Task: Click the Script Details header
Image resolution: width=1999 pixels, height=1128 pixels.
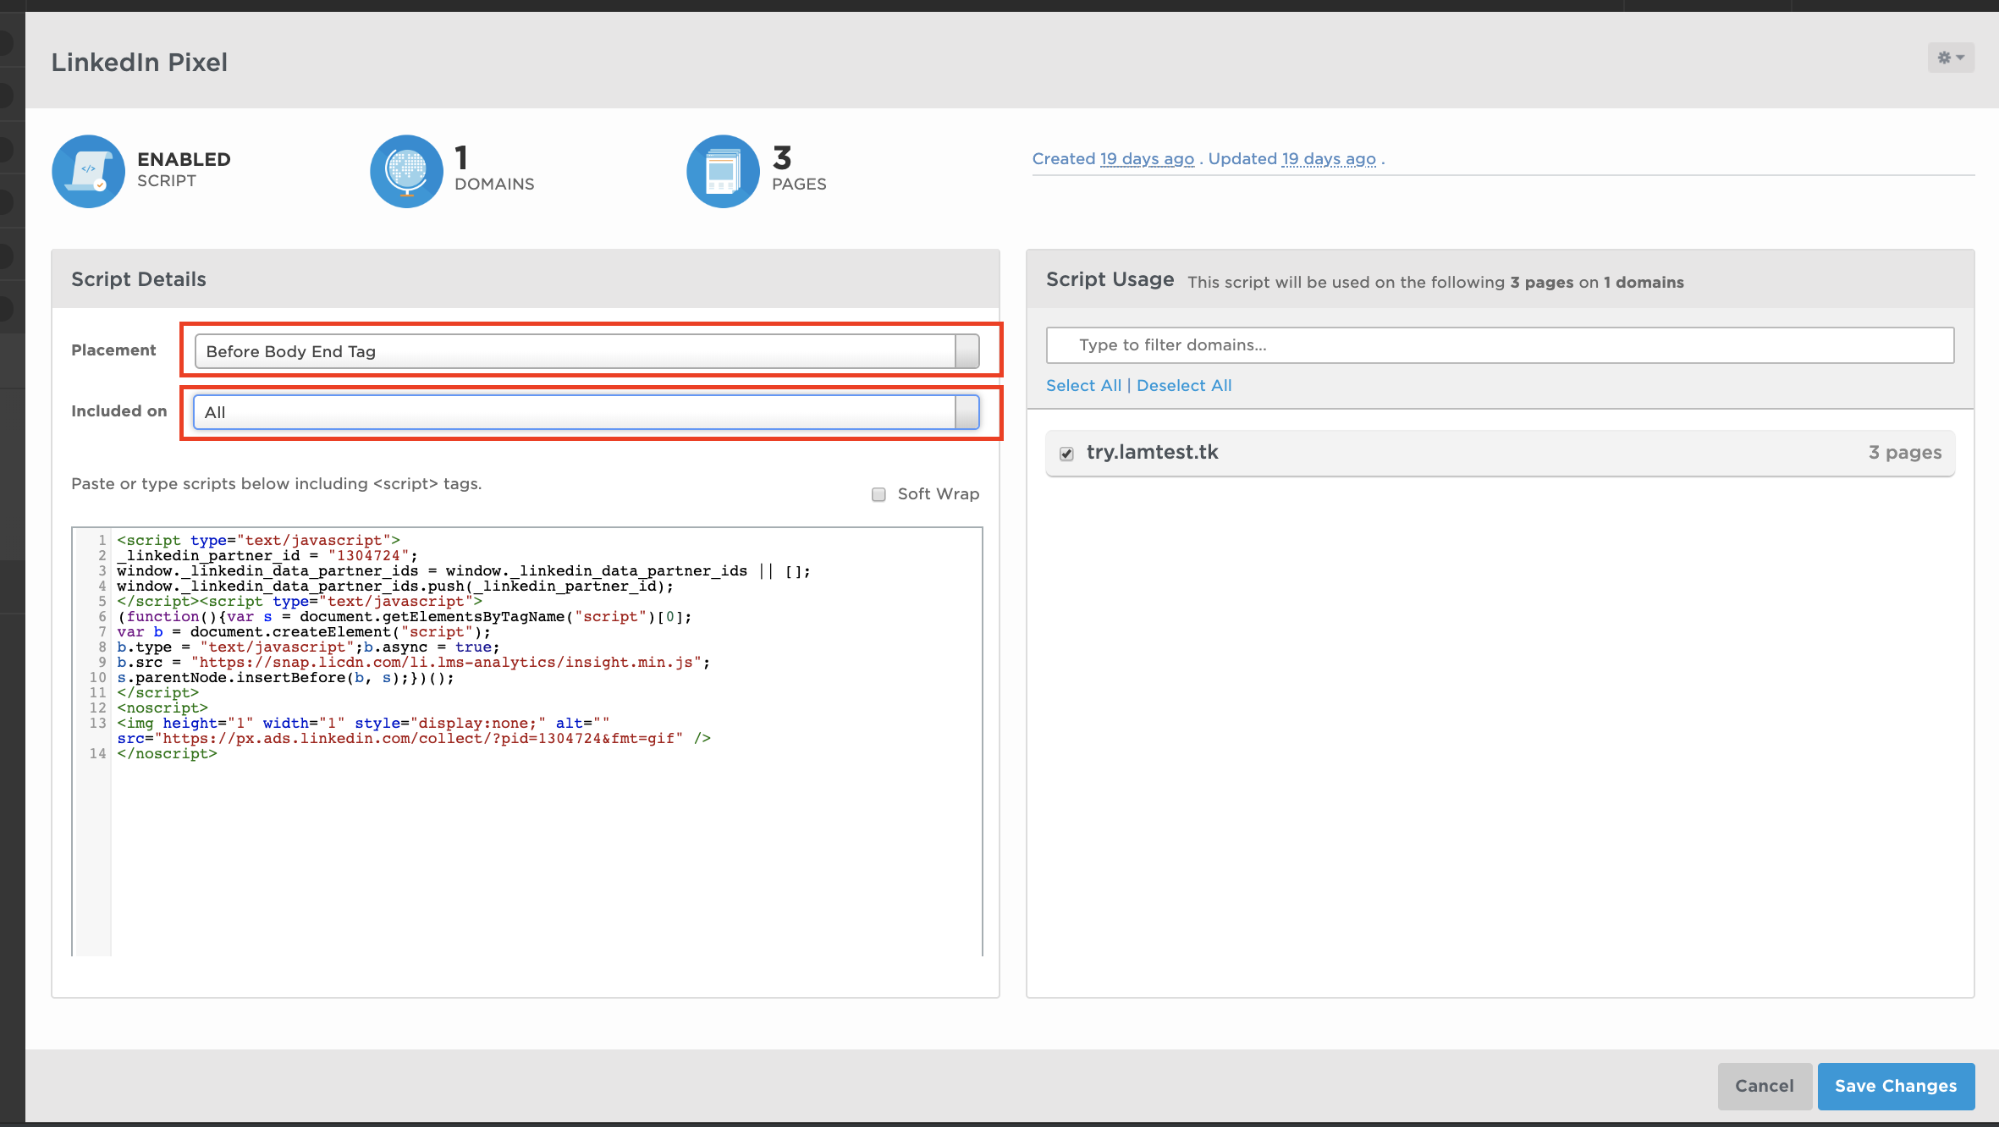Action: pyautogui.click(x=139, y=280)
